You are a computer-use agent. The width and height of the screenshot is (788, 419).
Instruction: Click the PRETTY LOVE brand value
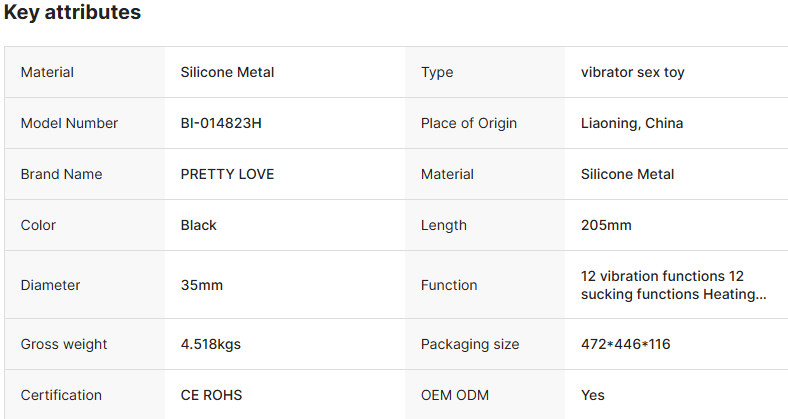click(x=227, y=174)
